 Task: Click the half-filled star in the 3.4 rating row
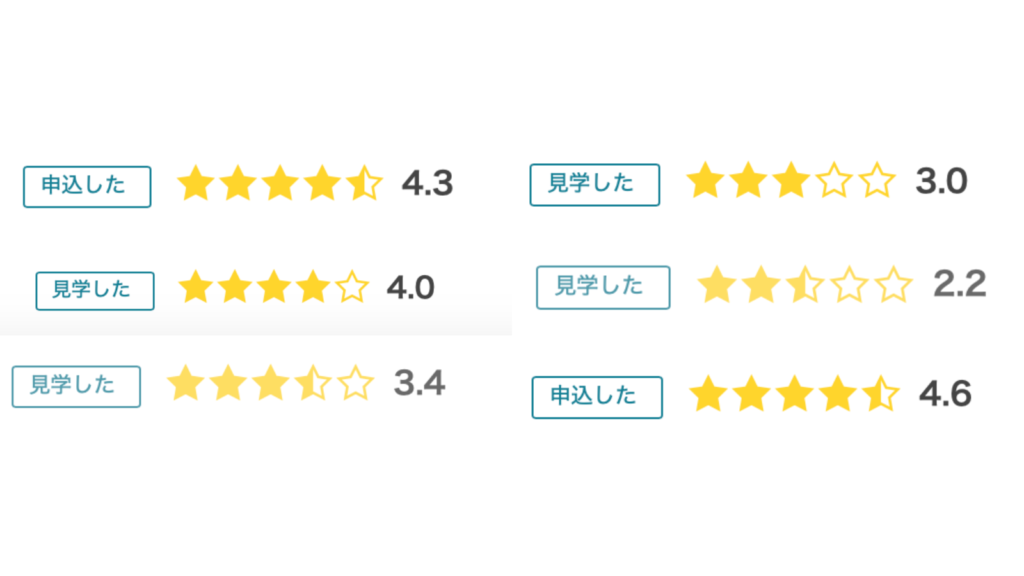coord(313,383)
